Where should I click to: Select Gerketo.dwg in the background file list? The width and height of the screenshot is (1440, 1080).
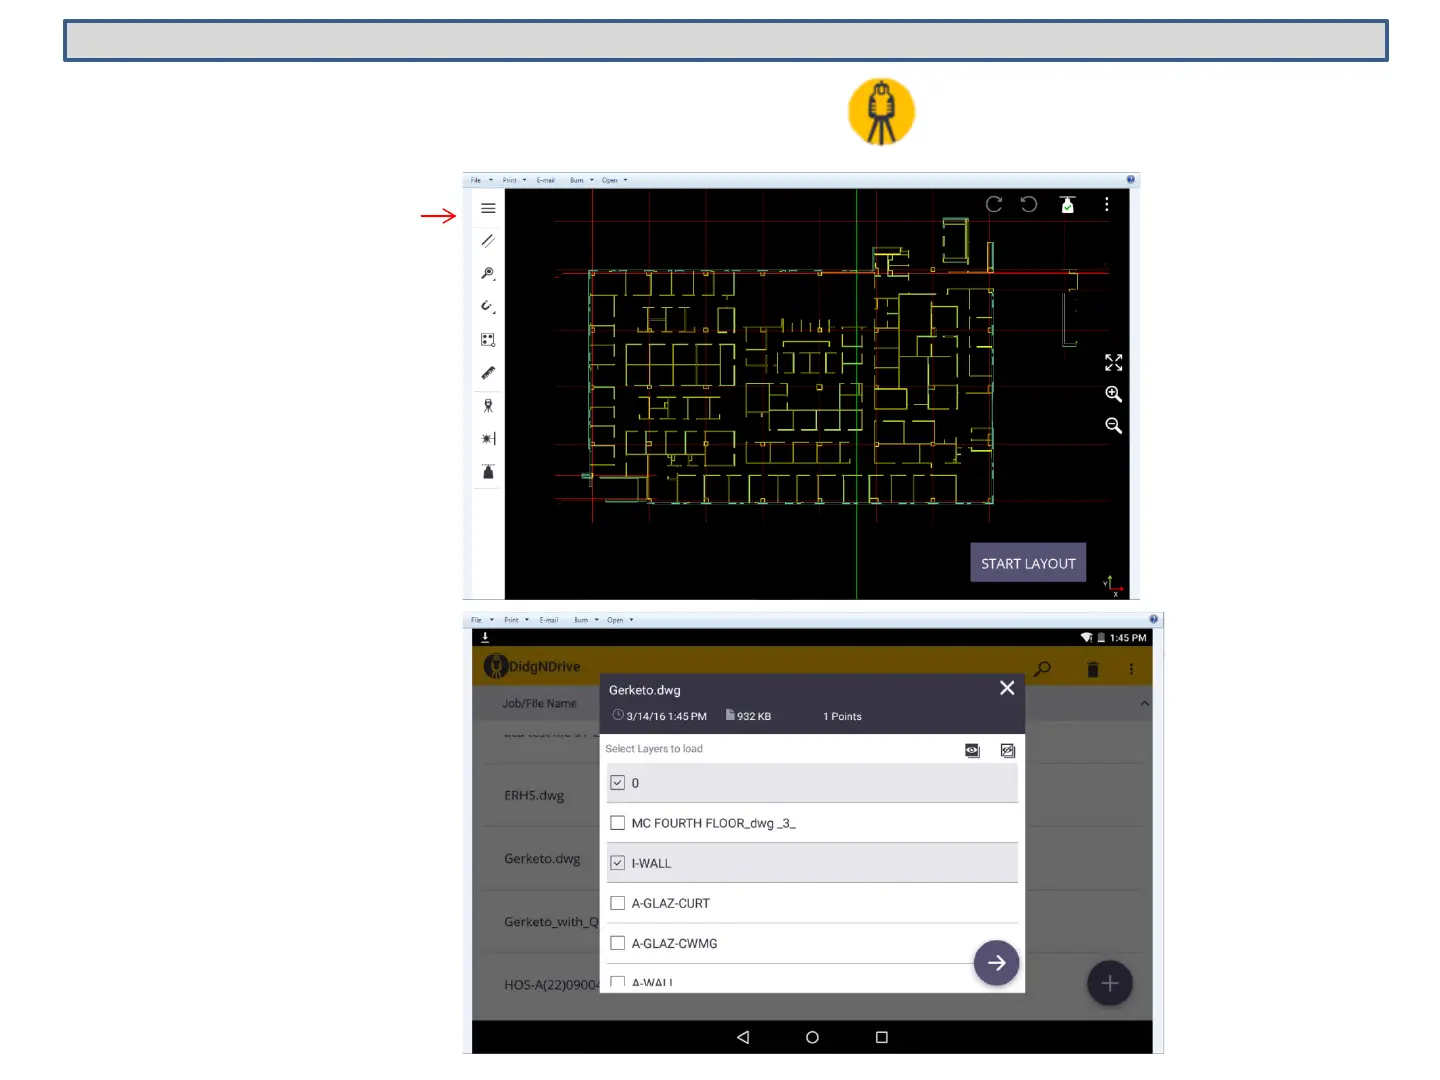(542, 859)
